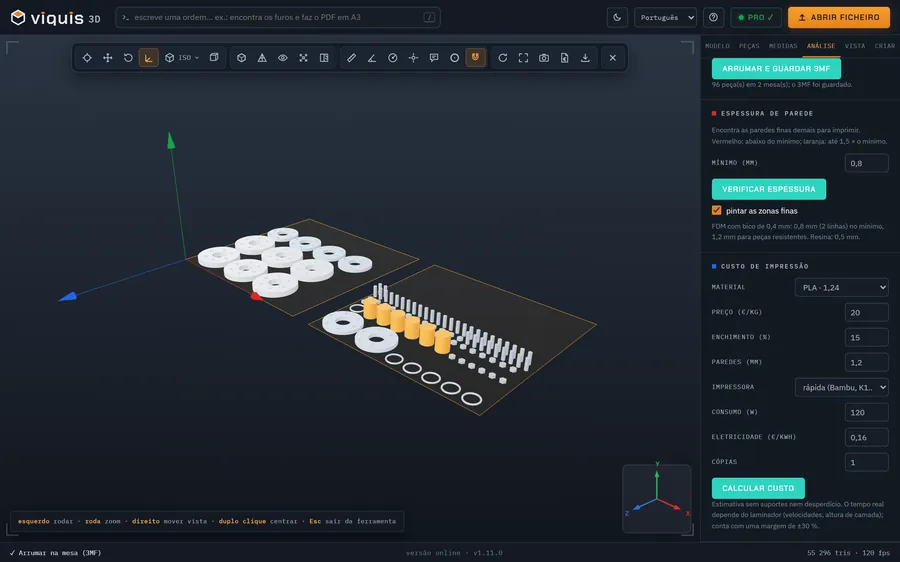Open the MATERIAL PLA dropdown
900x562 pixels.
[x=841, y=287]
